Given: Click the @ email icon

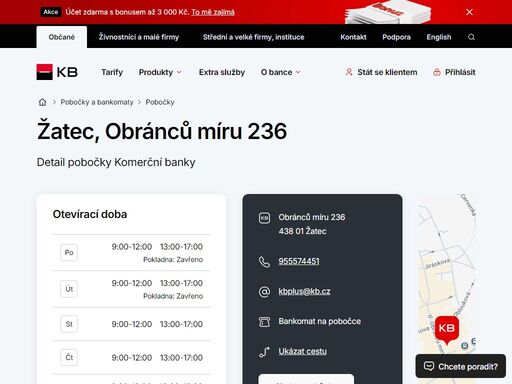Looking at the screenshot, I should click(264, 292).
